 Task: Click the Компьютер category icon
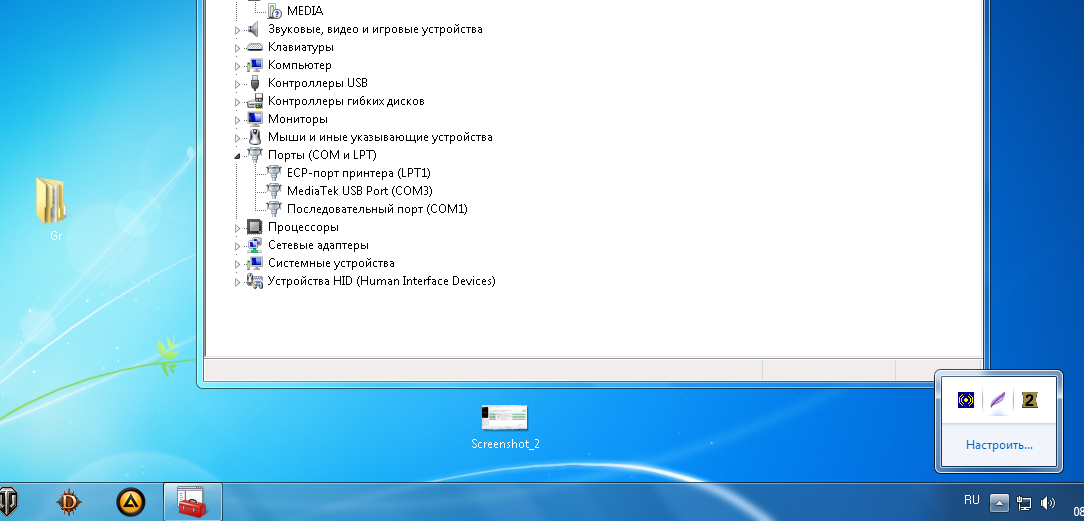(x=254, y=65)
